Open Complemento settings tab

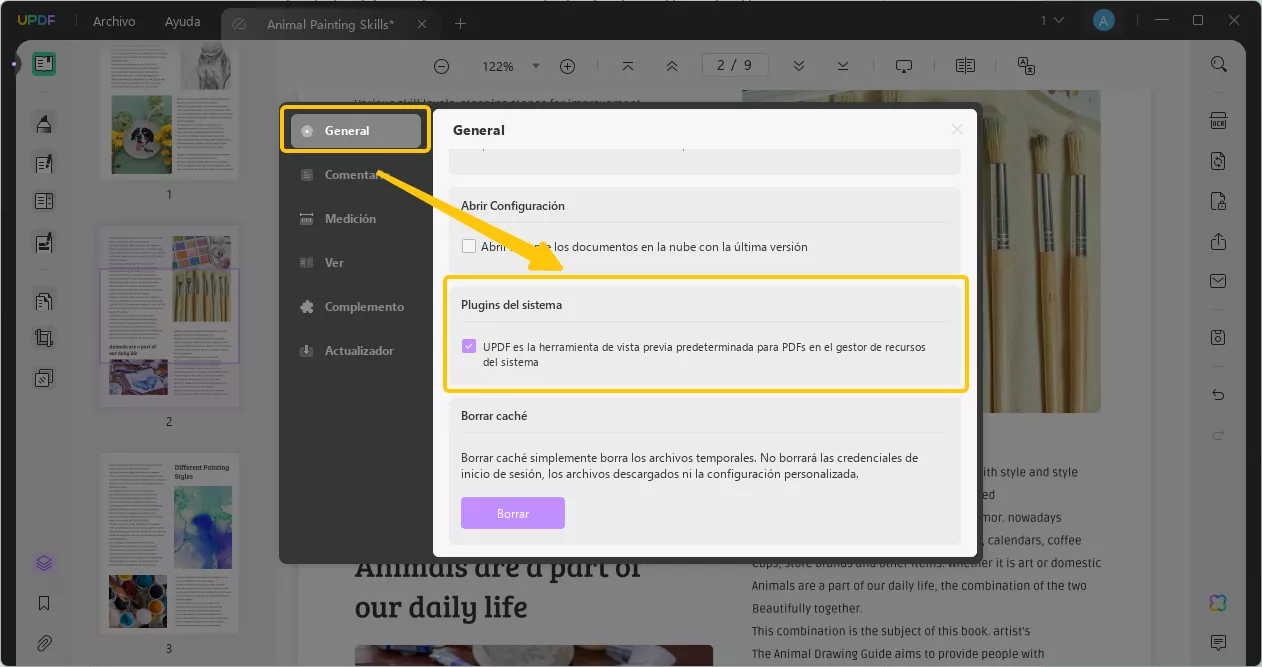[x=356, y=307]
